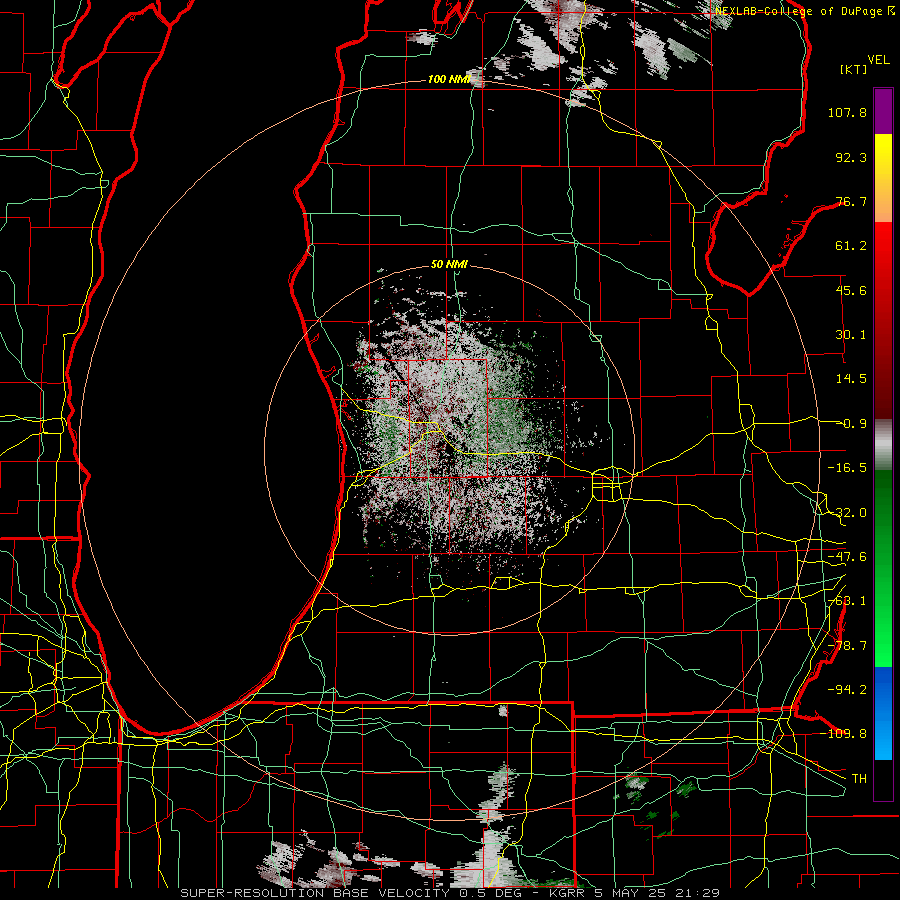This screenshot has width=900, height=900.
Task: Click the -63.1 scale value
Action: (x=847, y=601)
